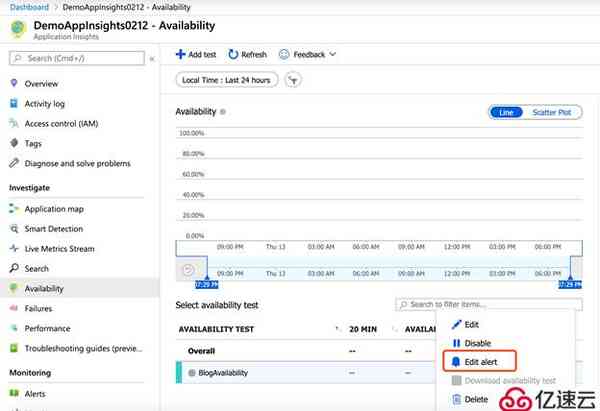This screenshot has width=600, height=411.
Task: Choose Disable in the context menu
Action: click(x=477, y=343)
